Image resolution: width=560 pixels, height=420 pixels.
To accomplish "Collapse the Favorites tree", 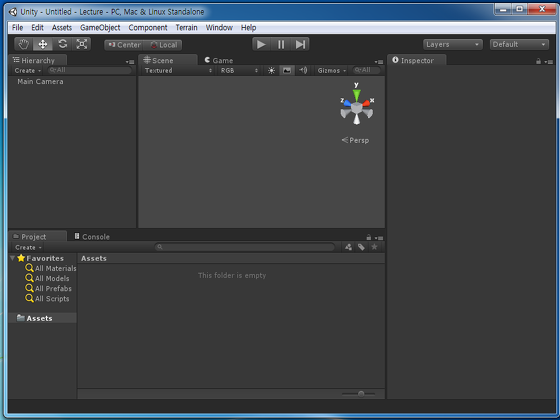I will (12, 258).
